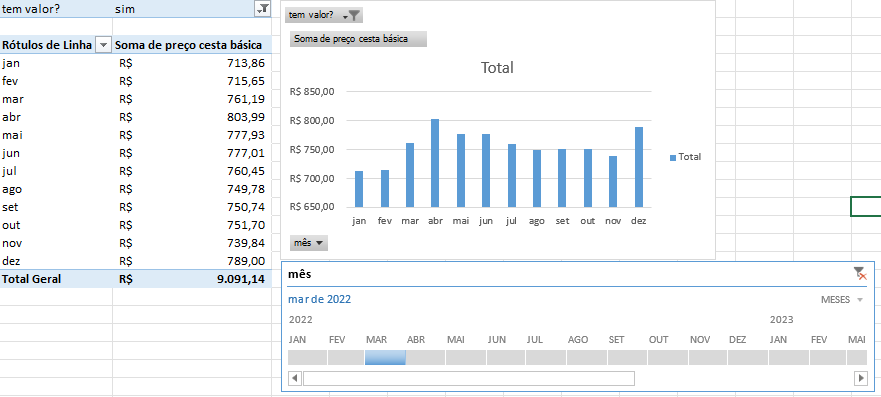
Task: Select the cell with value 777,93
Action: (192, 135)
